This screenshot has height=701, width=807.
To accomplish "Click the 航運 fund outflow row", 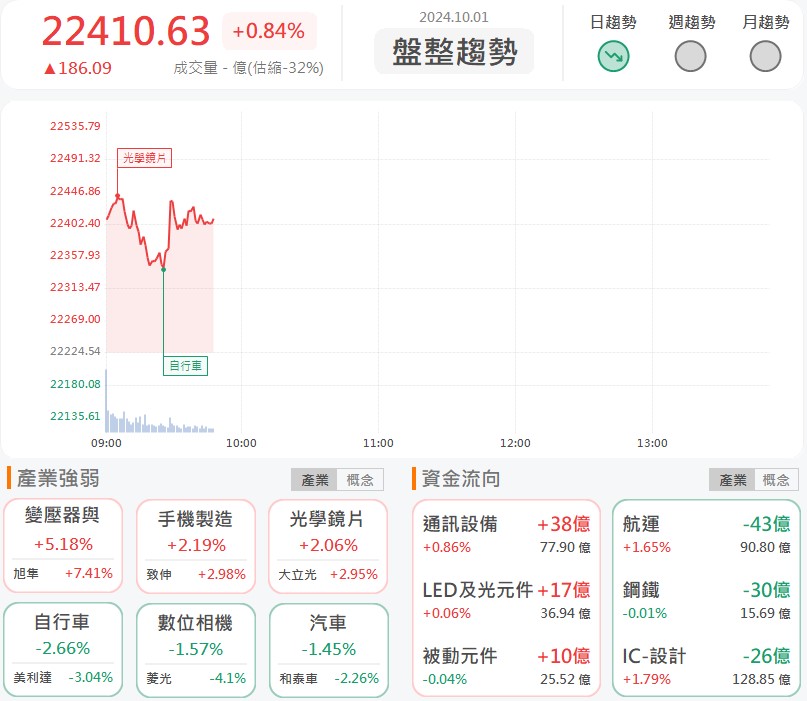I will [x=706, y=535].
